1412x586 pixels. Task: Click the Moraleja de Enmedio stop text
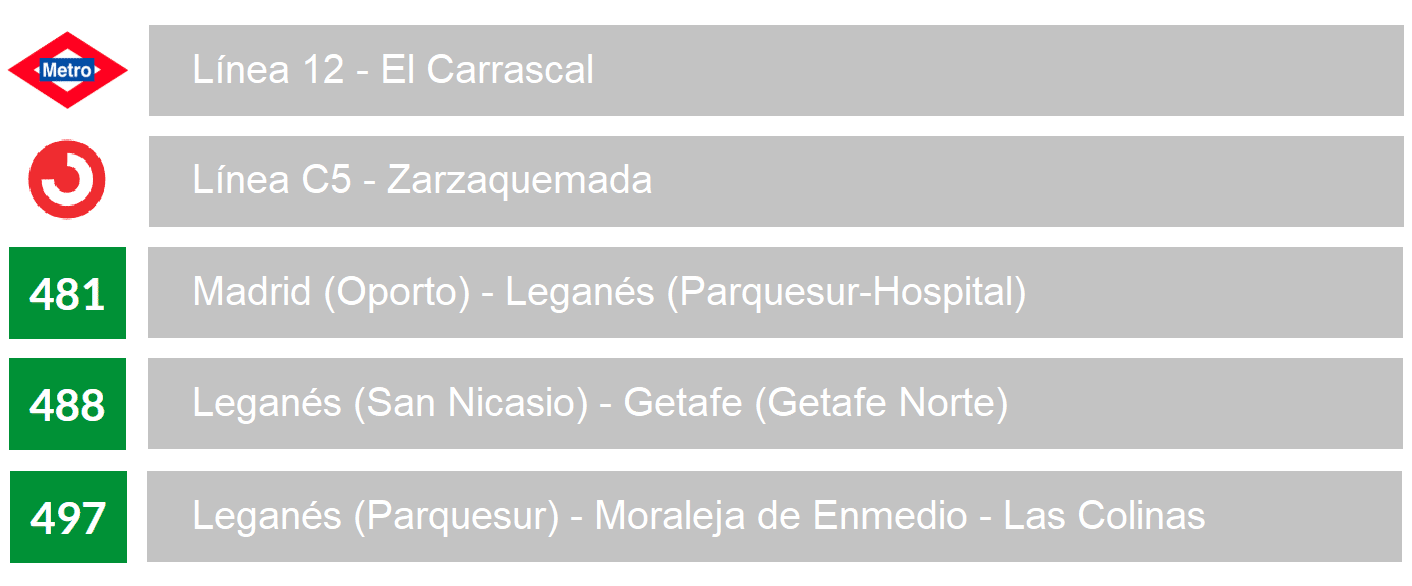[x=780, y=516]
